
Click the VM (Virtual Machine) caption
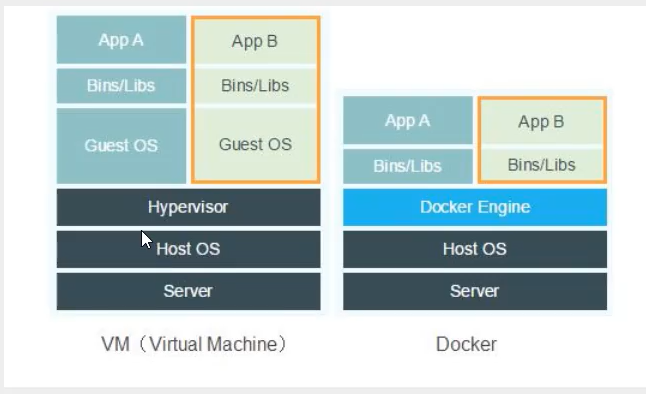[194, 344]
